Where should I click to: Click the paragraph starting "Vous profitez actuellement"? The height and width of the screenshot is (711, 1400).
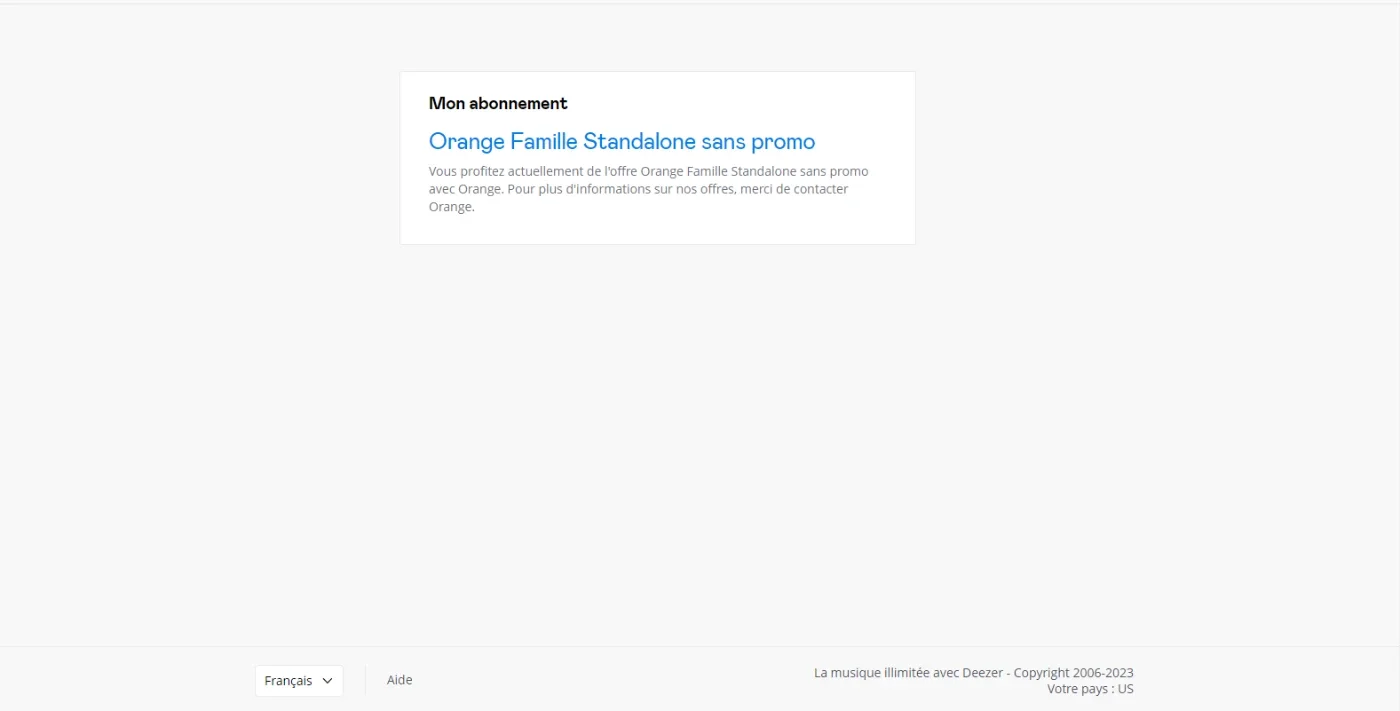coord(649,189)
